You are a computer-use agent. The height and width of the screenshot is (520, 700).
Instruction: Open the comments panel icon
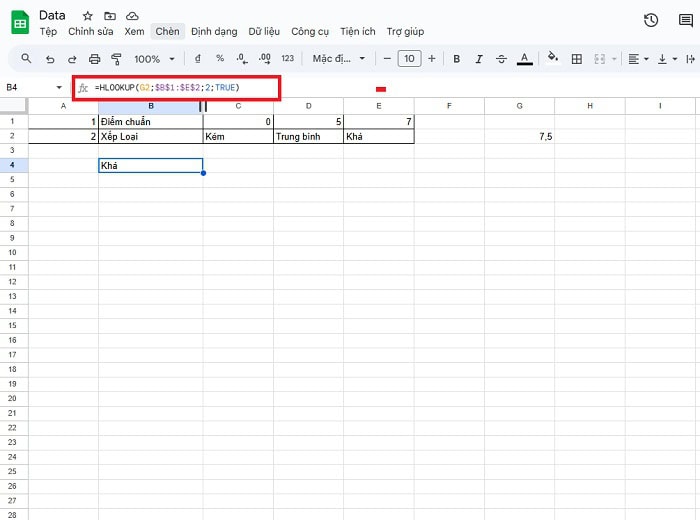pos(685,20)
